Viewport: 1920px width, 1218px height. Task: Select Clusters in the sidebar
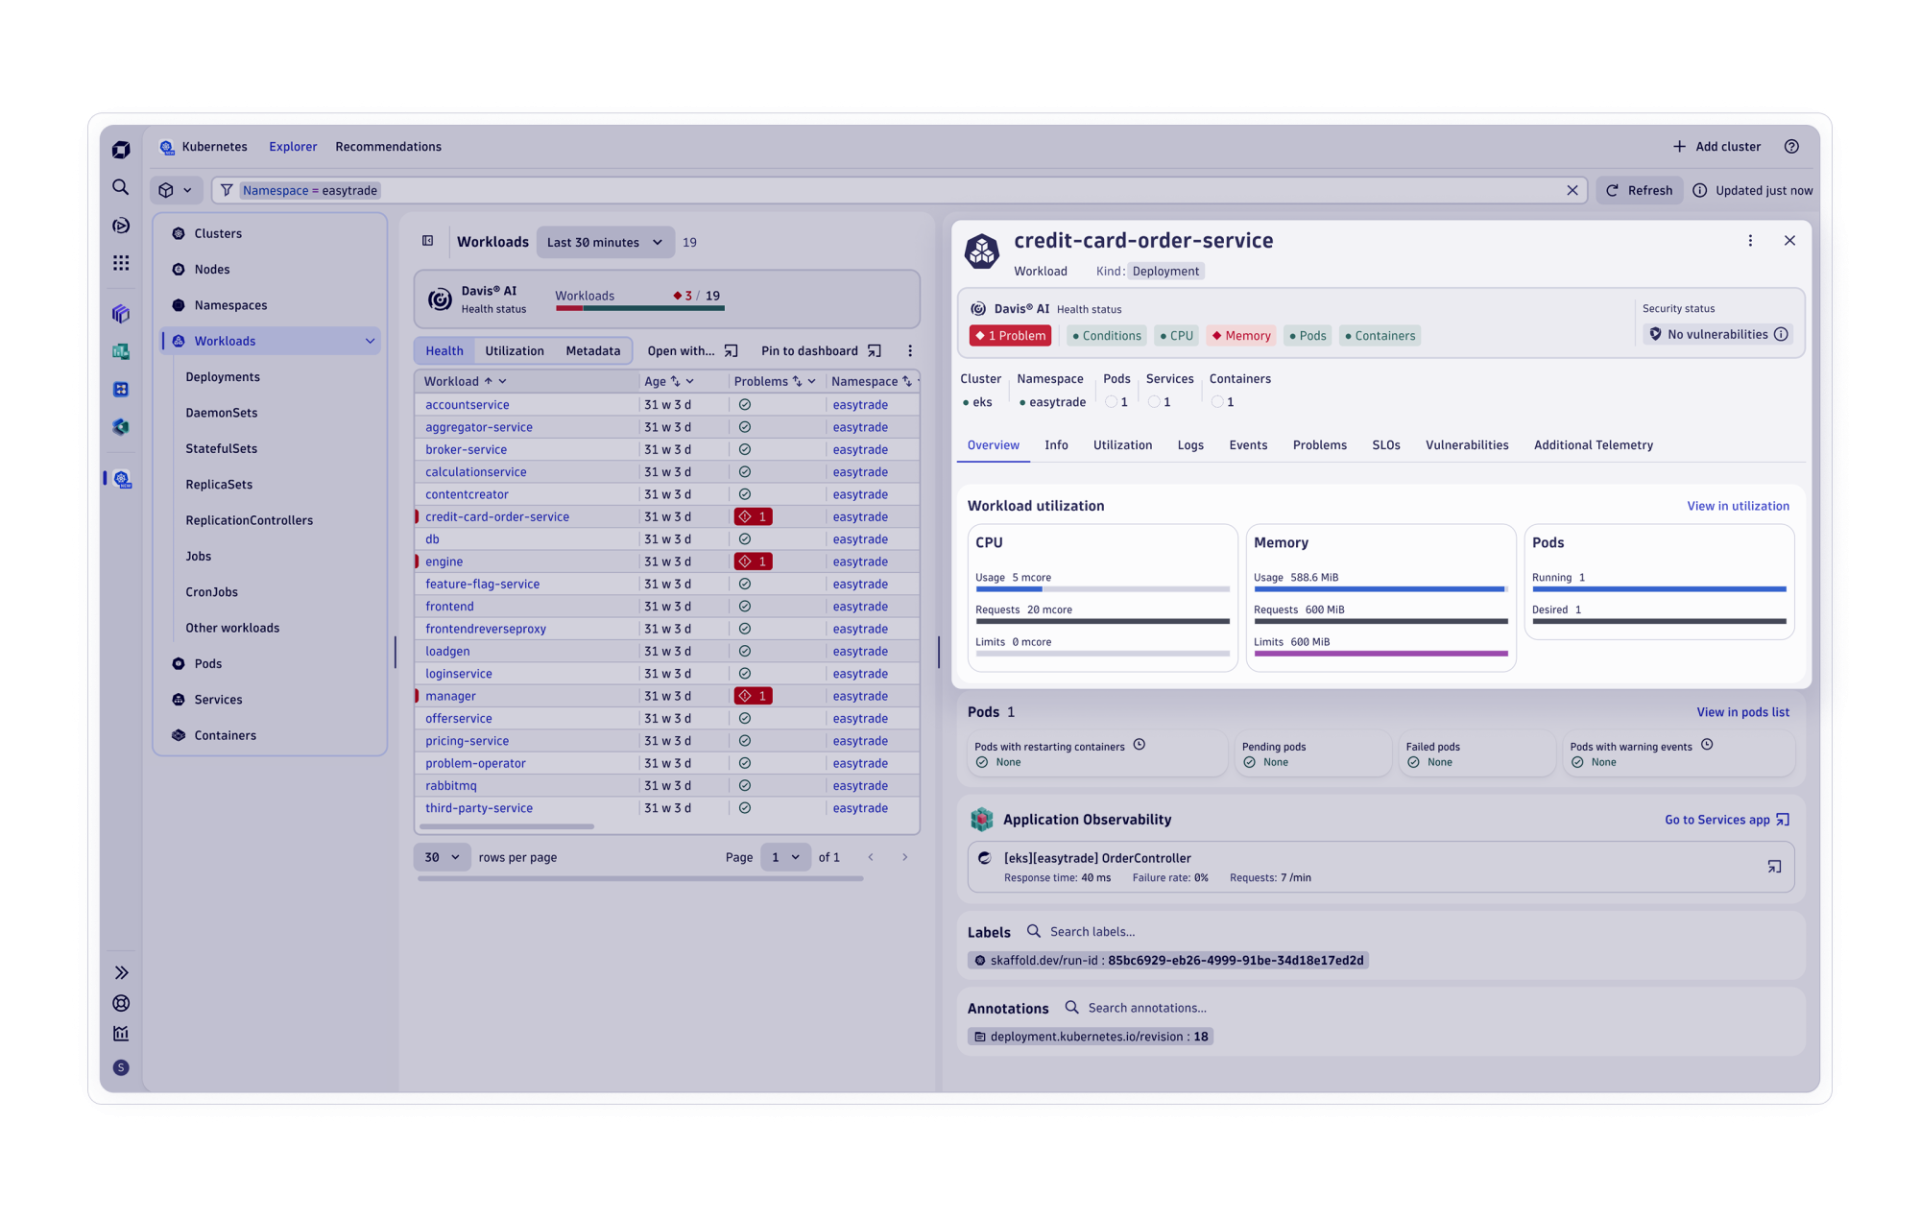pyautogui.click(x=217, y=233)
